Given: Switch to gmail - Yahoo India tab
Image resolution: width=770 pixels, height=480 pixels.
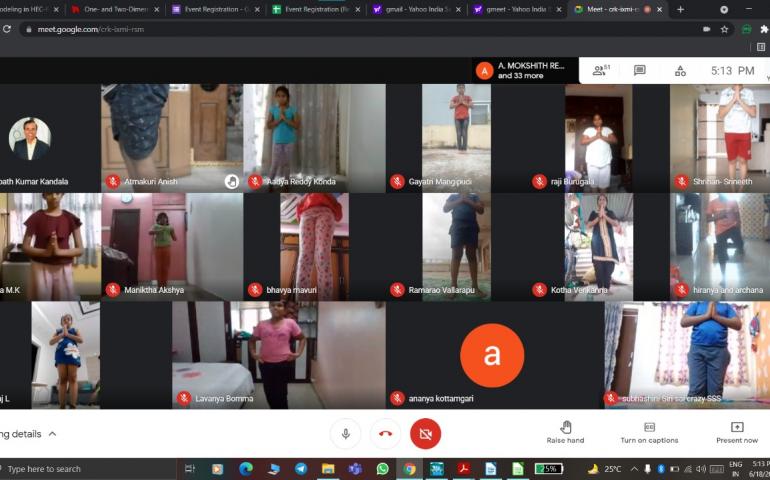Looking at the screenshot, I should coord(417,9).
